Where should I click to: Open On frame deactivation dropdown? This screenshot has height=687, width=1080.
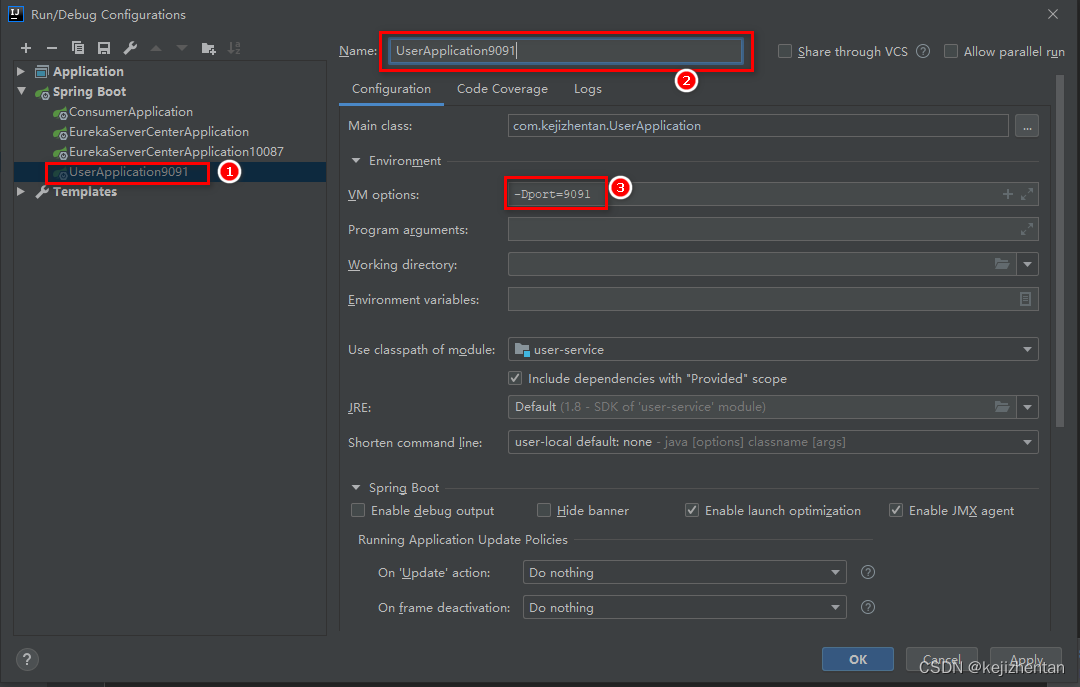click(x=835, y=607)
